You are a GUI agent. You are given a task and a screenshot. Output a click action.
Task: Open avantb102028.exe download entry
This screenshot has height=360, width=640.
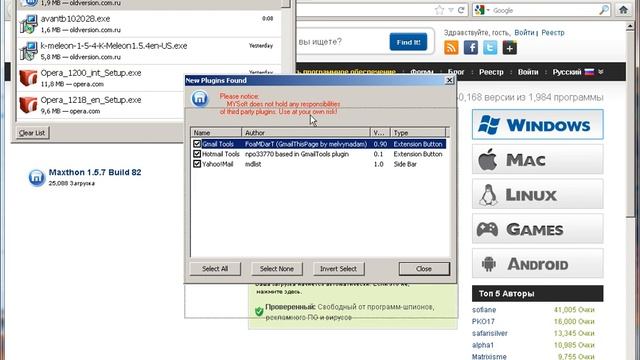[149, 24]
